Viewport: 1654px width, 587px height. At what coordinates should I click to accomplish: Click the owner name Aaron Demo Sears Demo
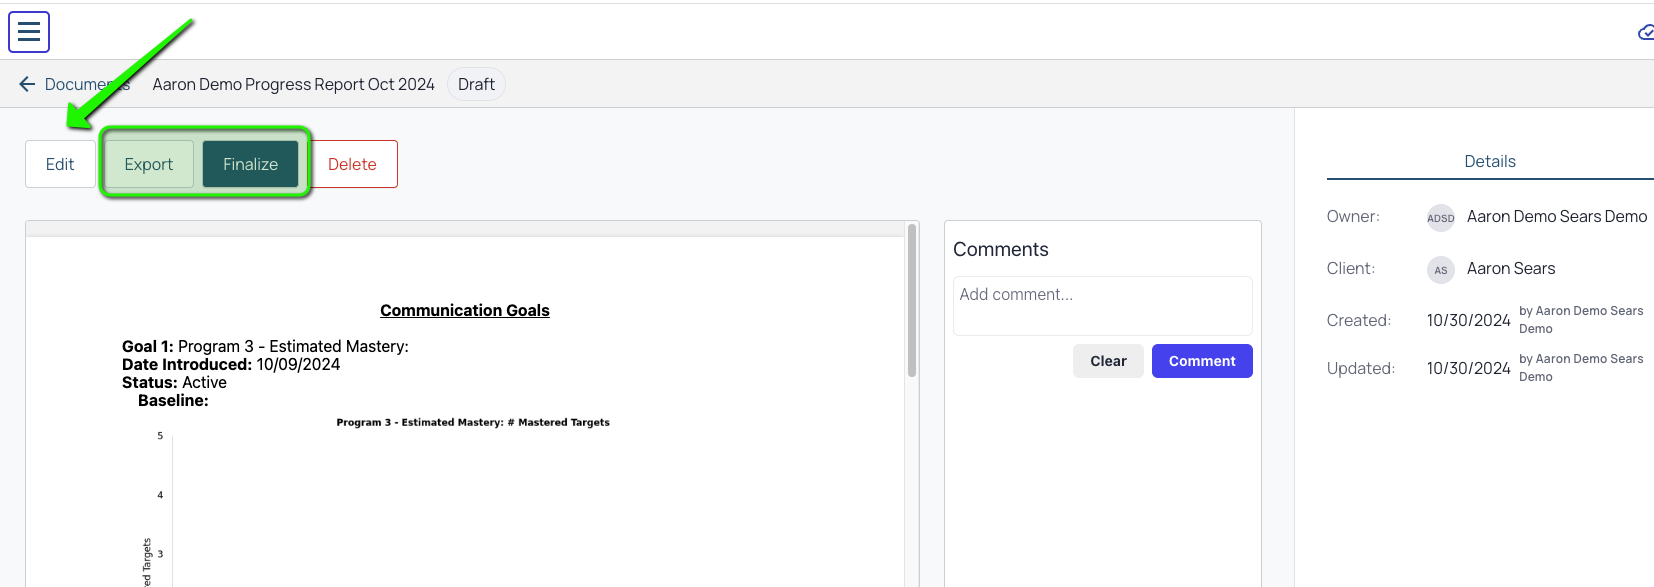coord(1557,216)
